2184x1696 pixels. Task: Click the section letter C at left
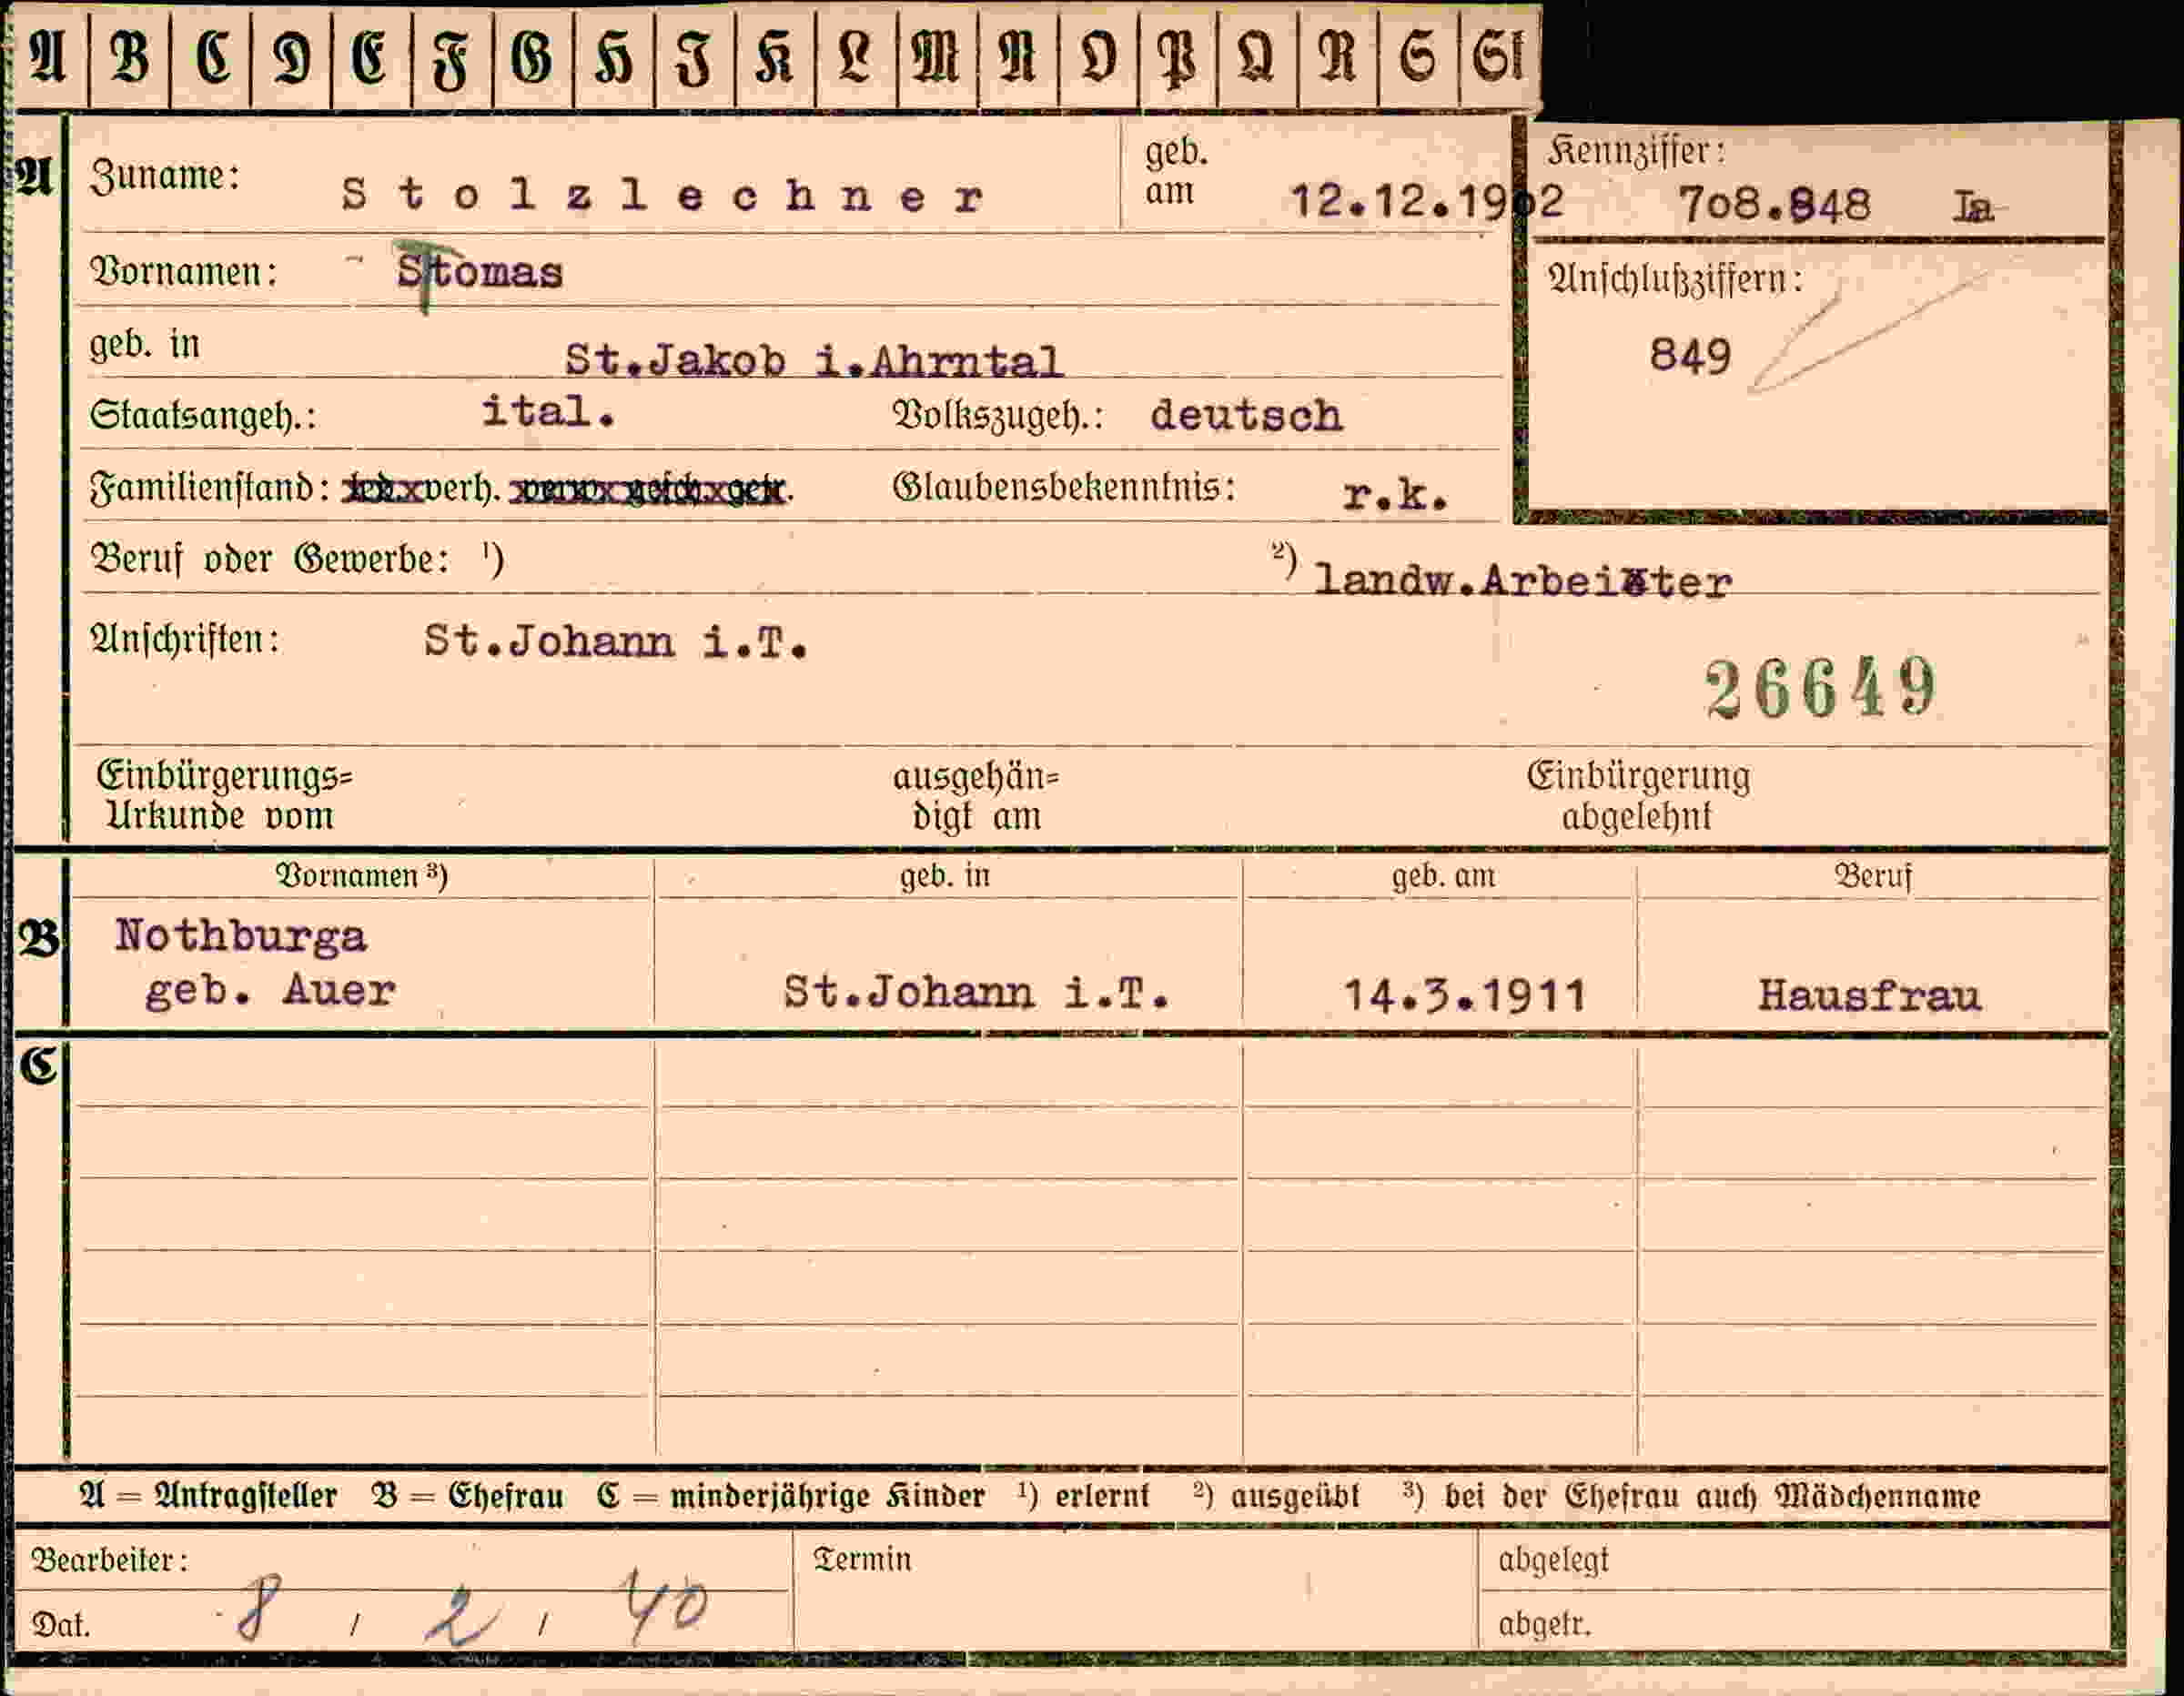pyautogui.click(x=39, y=1065)
